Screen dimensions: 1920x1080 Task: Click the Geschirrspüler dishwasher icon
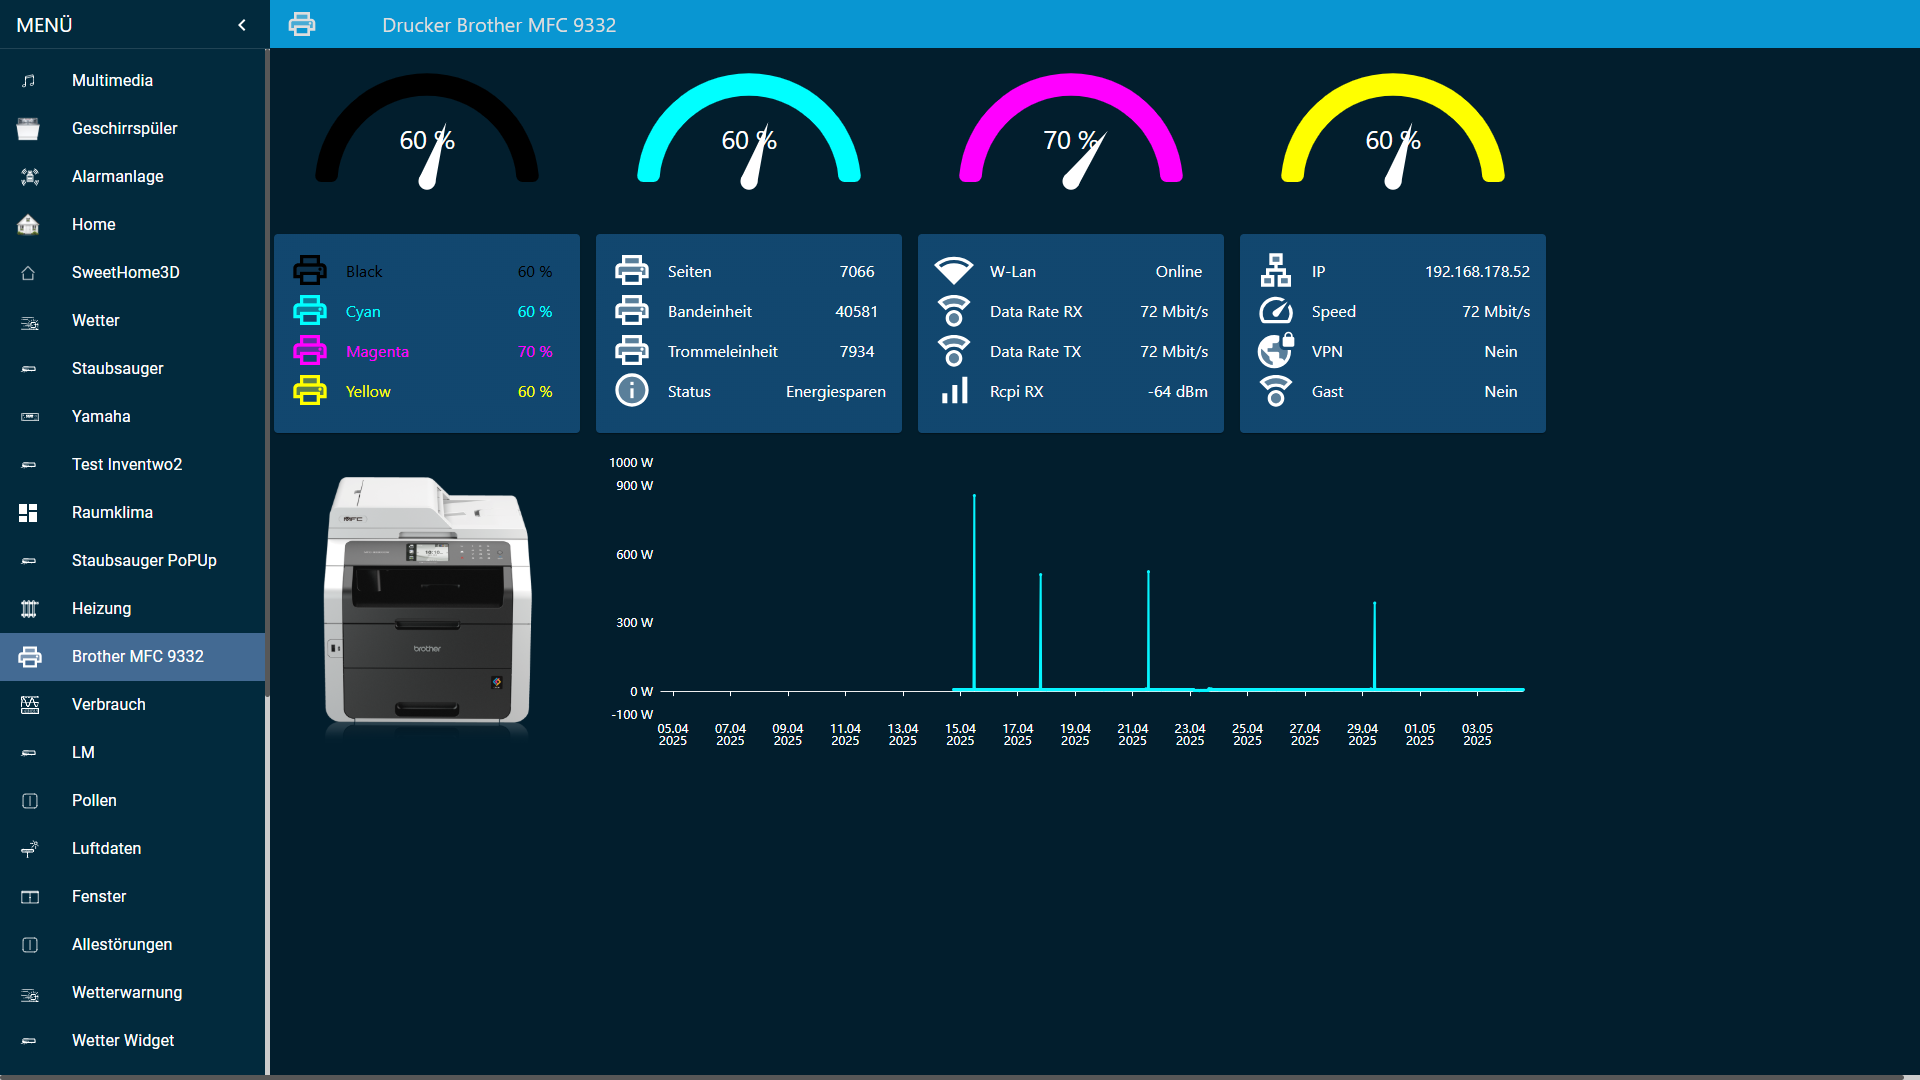[29, 128]
